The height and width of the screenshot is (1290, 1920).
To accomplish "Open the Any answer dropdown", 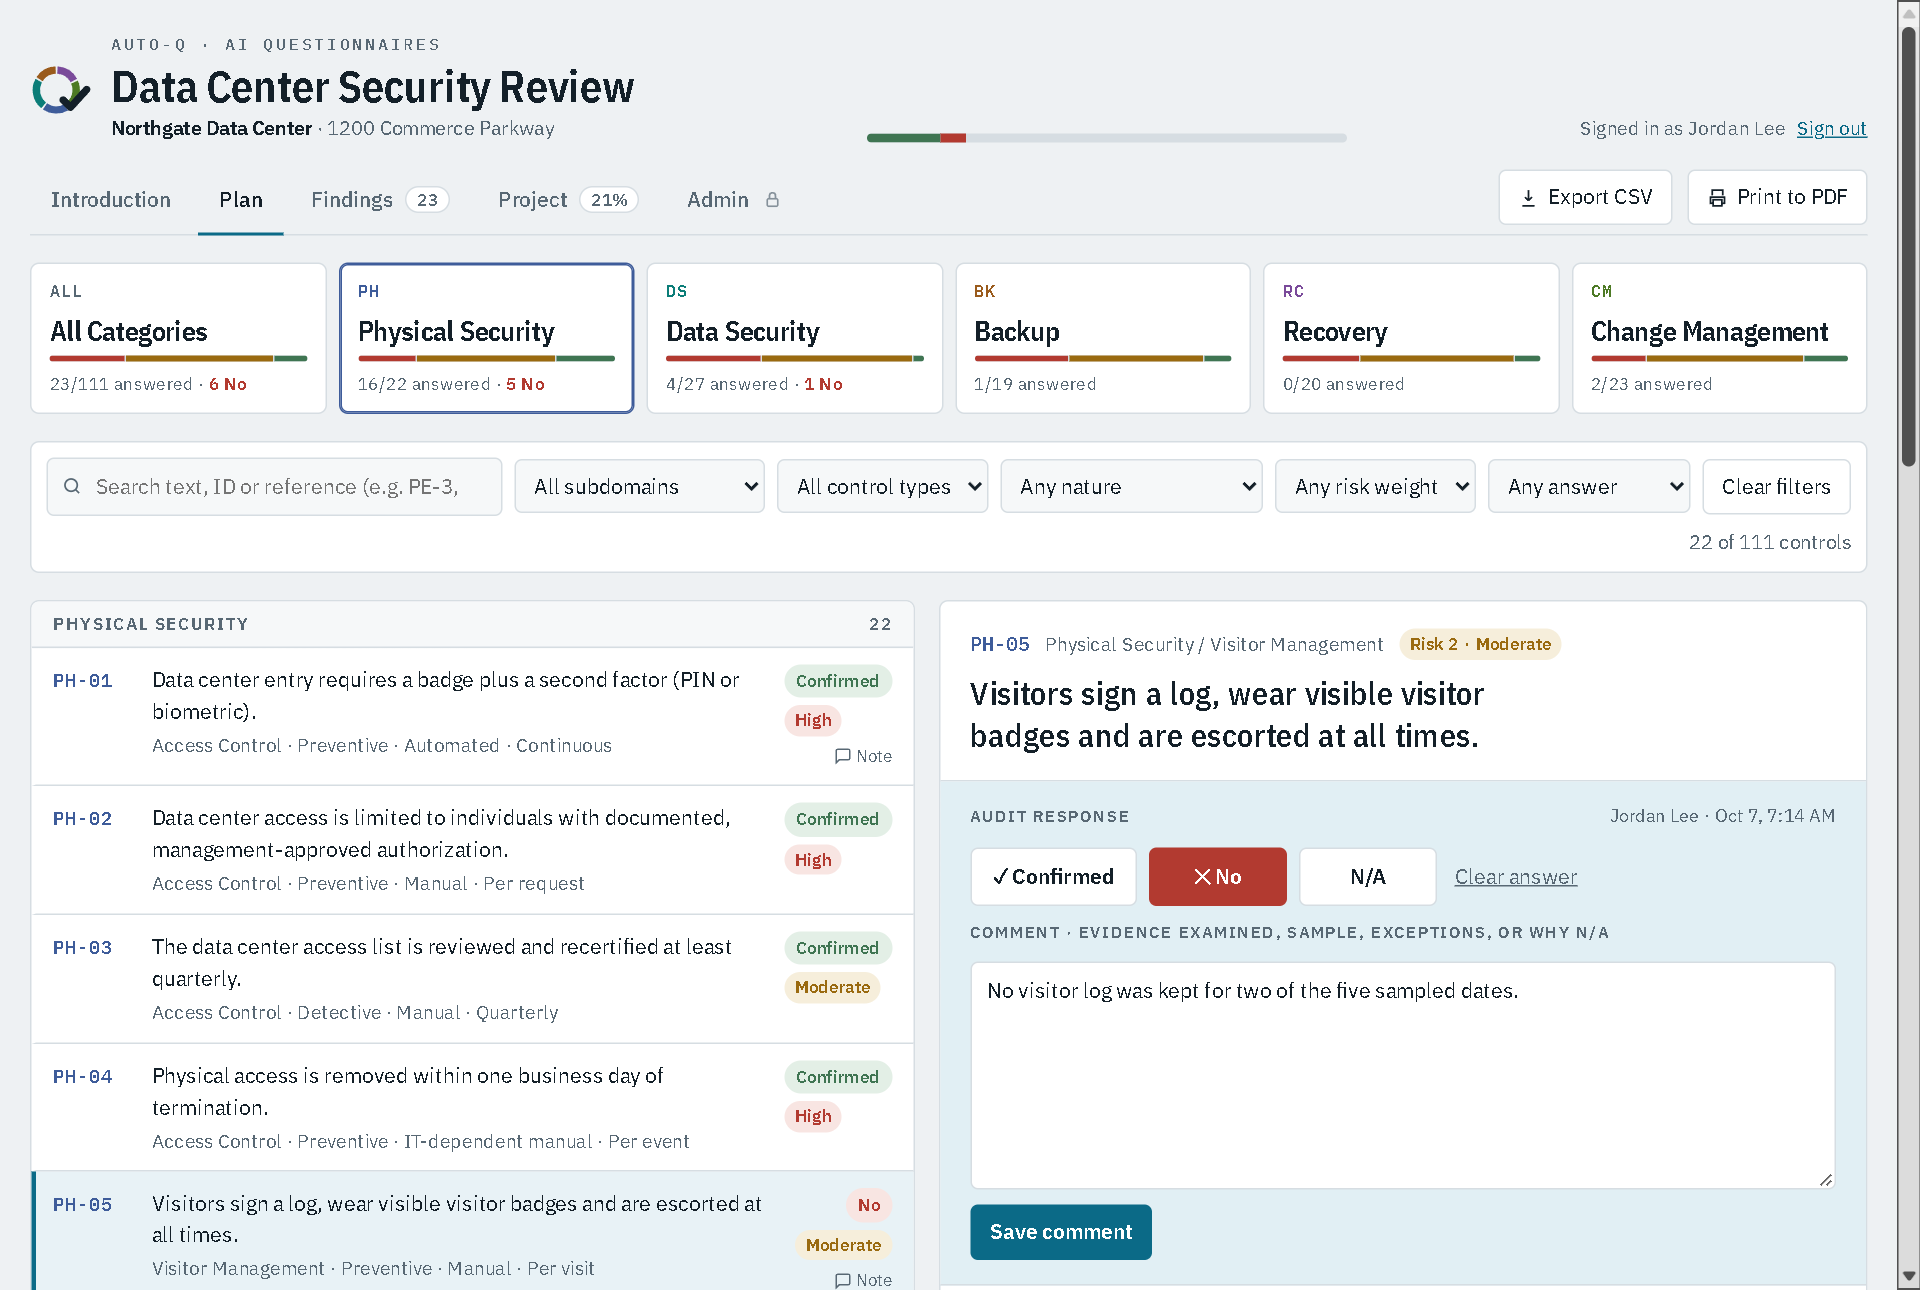I will point(1589,486).
